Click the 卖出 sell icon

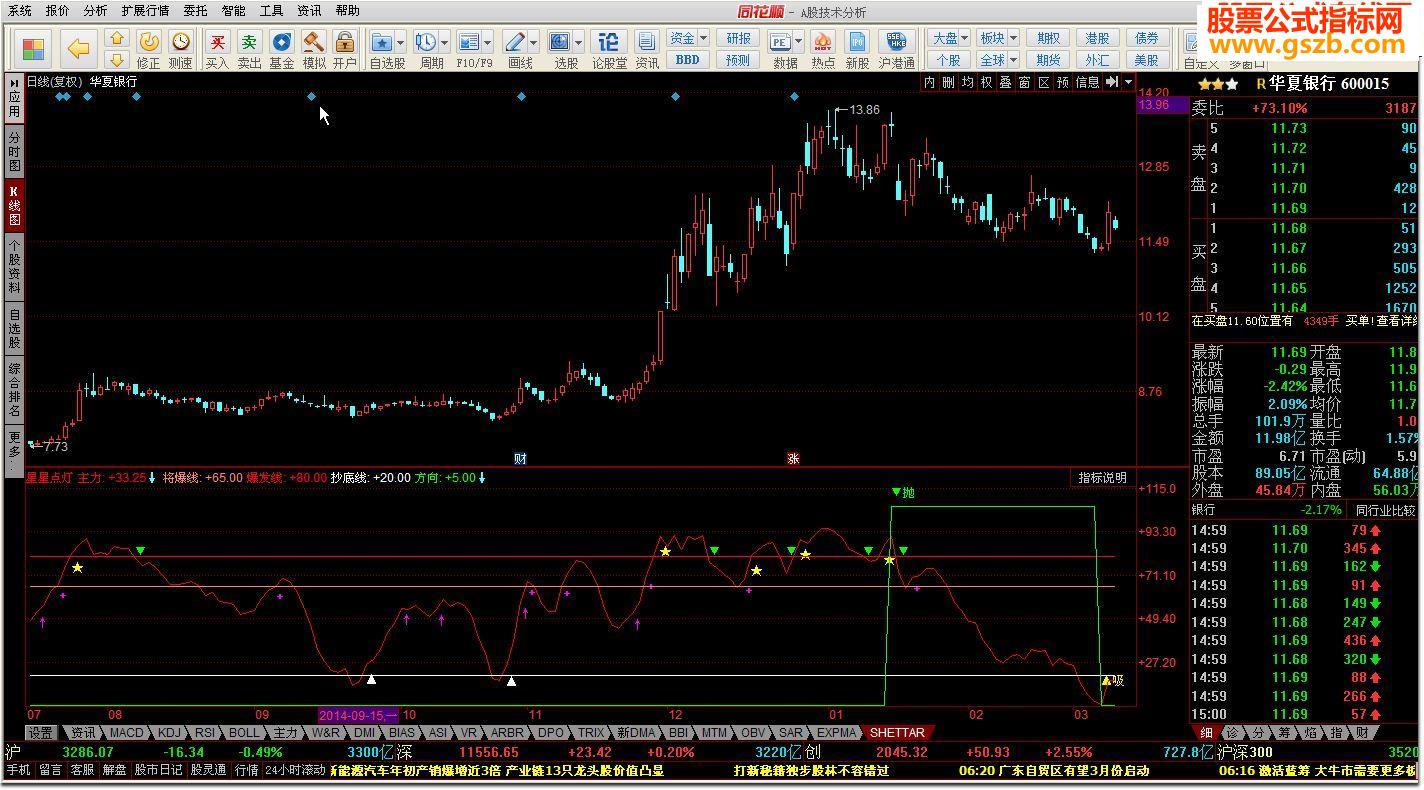coord(249,42)
